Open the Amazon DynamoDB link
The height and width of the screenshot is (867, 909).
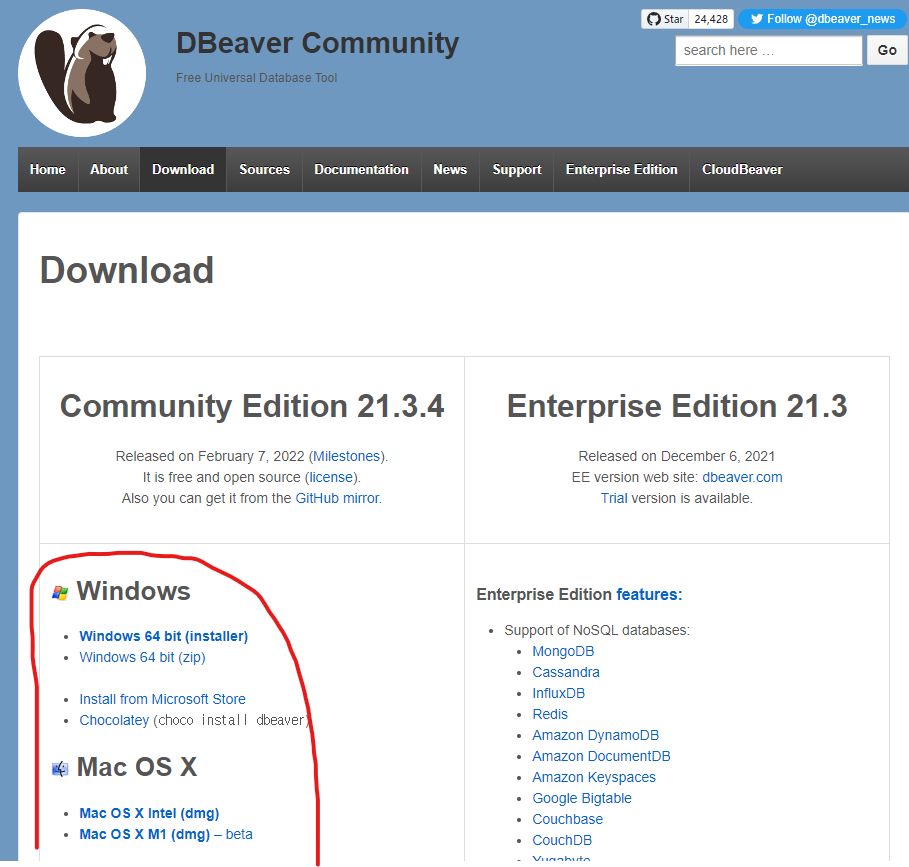tap(595, 735)
